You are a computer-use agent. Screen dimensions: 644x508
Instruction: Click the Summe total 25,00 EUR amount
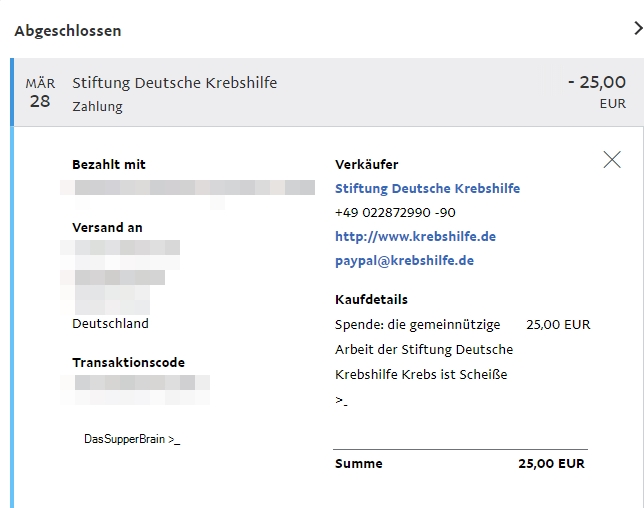point(551,464)
